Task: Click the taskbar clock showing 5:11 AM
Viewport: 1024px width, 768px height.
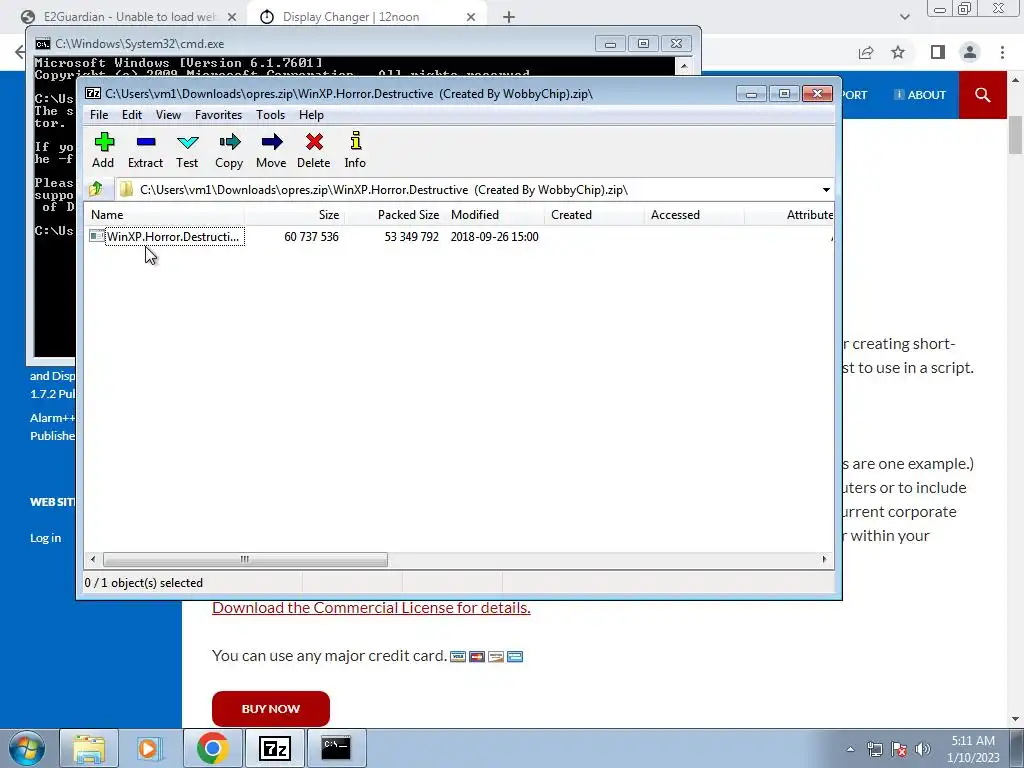Action: tap(973, 749)
